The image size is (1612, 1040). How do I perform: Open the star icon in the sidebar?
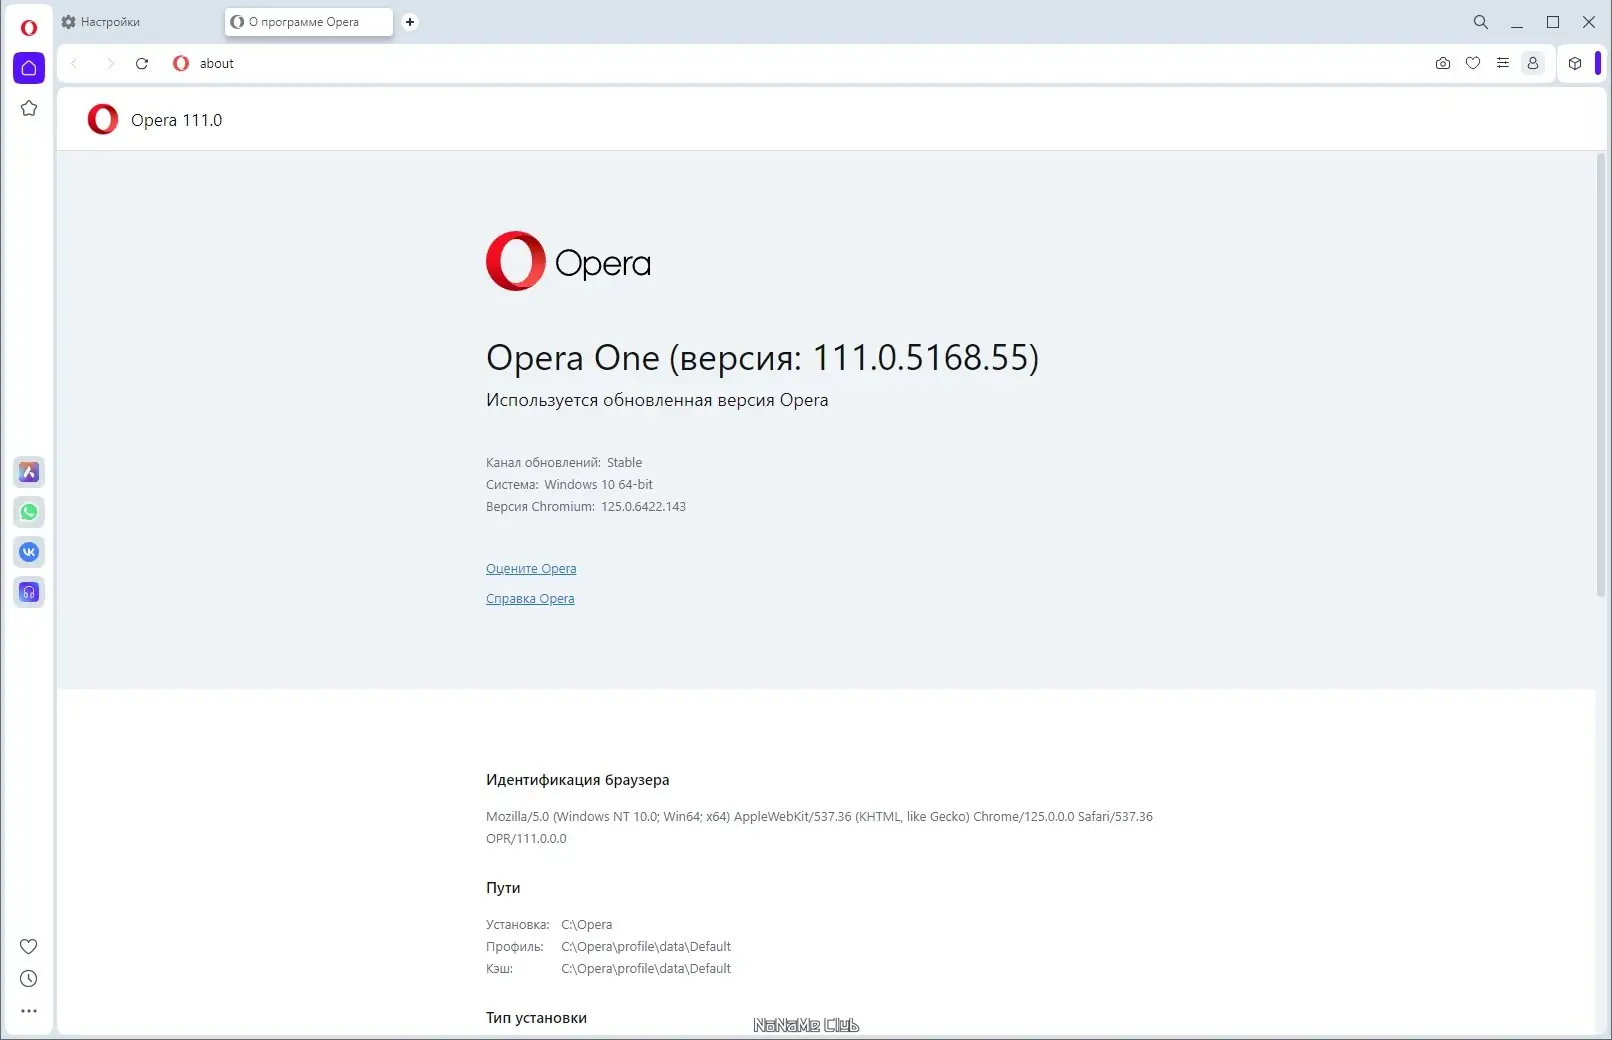(29, 108)
